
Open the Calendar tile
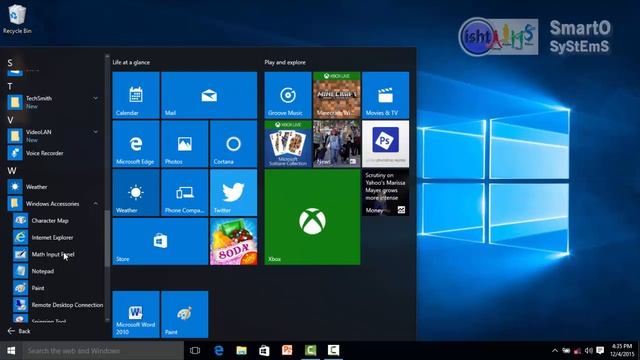tap(136, 95)
